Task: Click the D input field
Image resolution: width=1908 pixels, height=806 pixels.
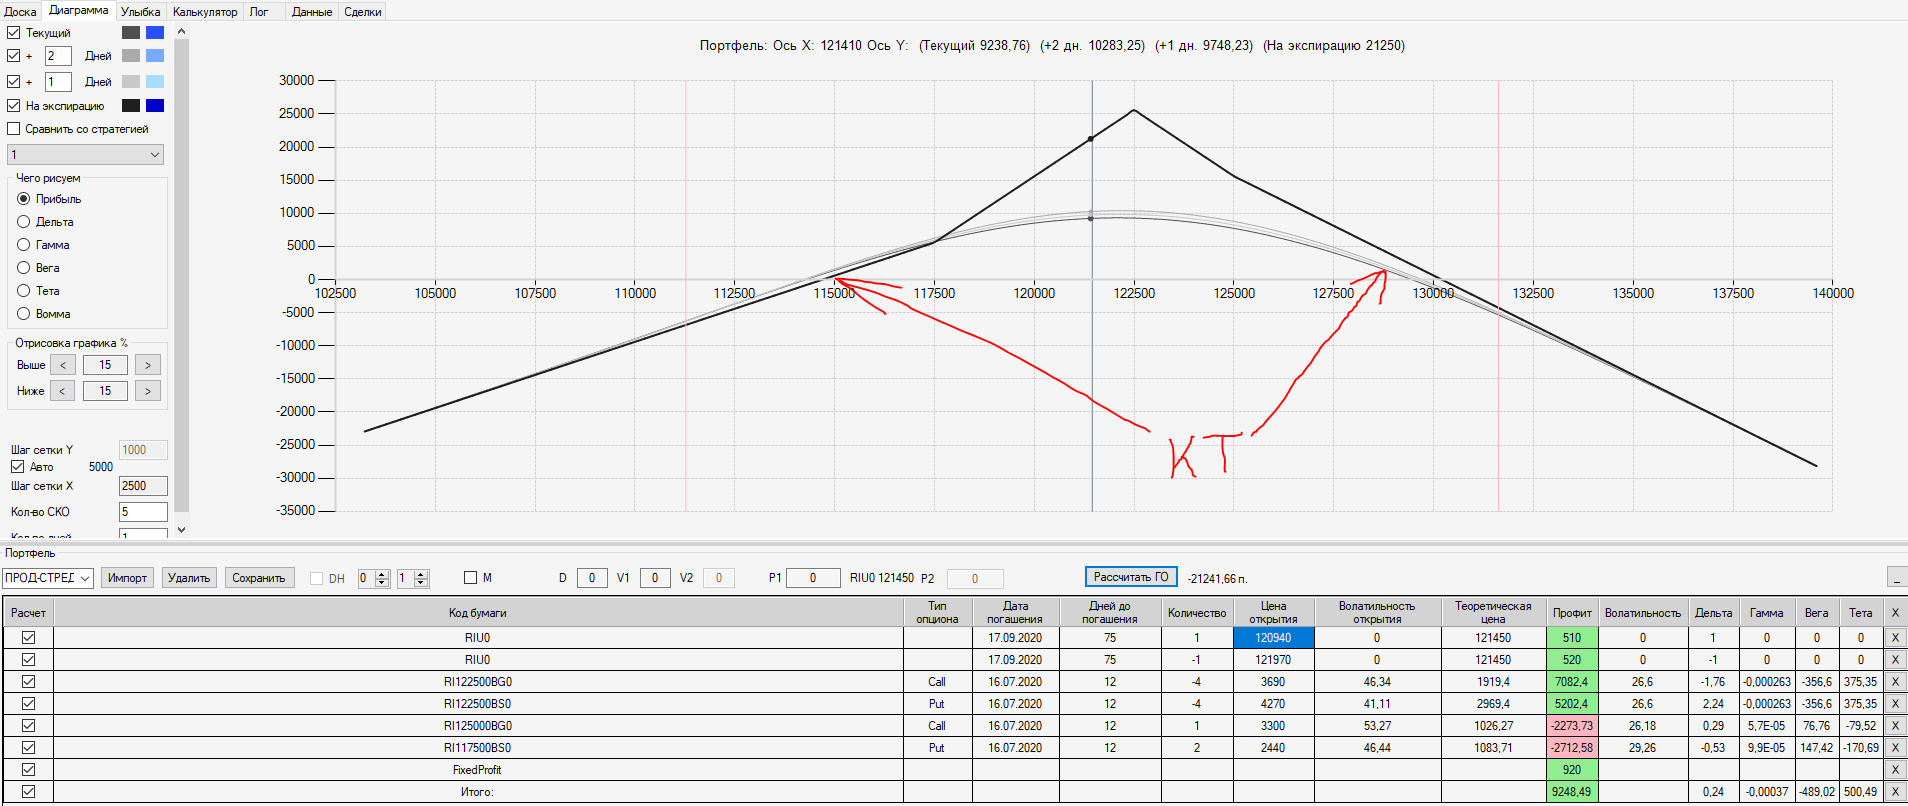Action: pyautogui.click(x=592, y=578)
